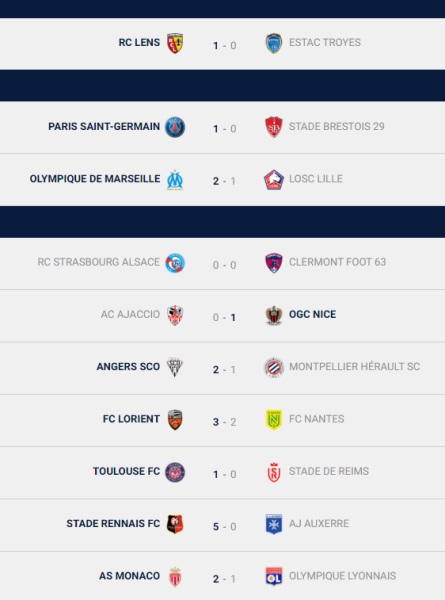445x600 pixels.
Task: Click the LOSC Lille crest
Action: (x=274, y=179)
